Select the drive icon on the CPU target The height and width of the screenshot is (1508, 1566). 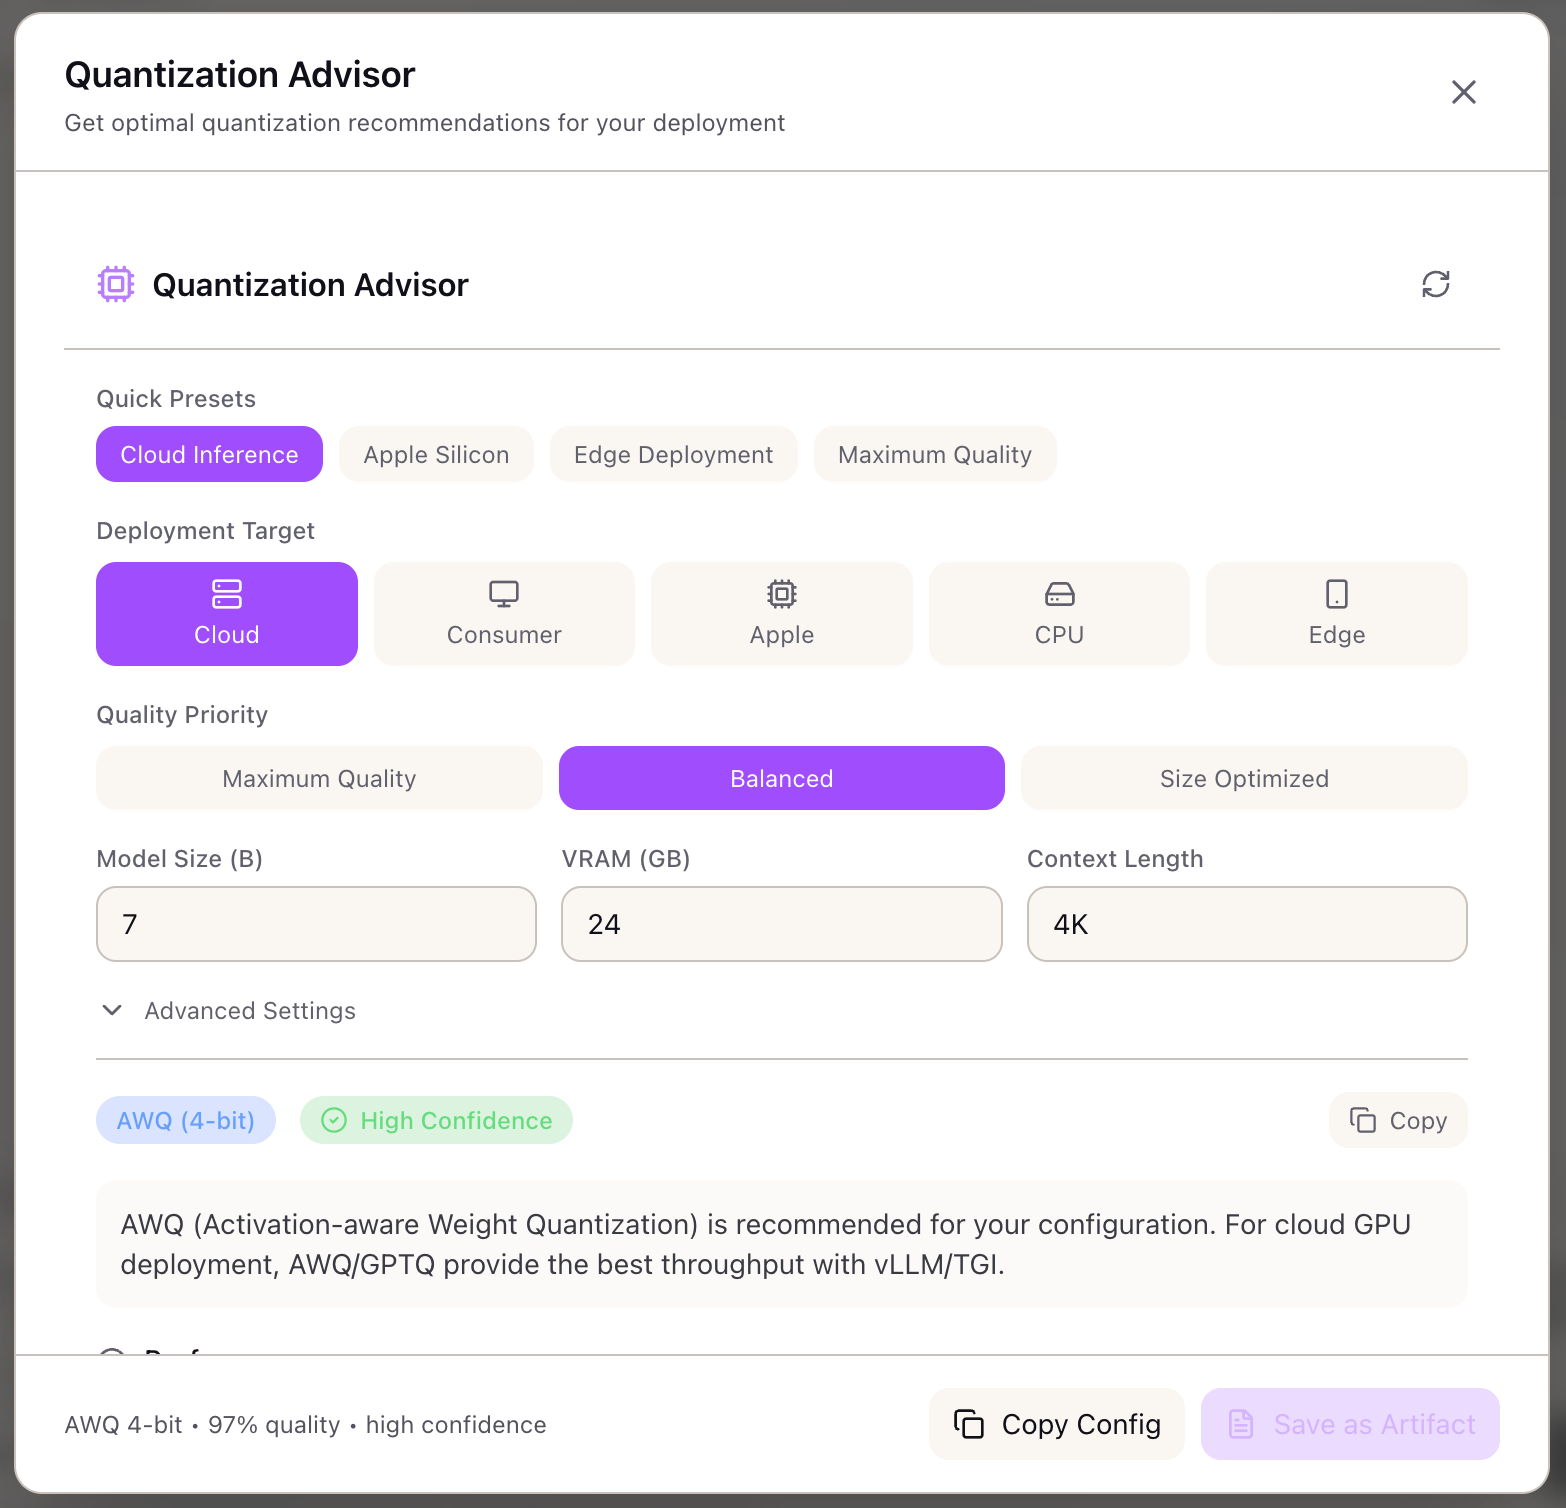1059,593
